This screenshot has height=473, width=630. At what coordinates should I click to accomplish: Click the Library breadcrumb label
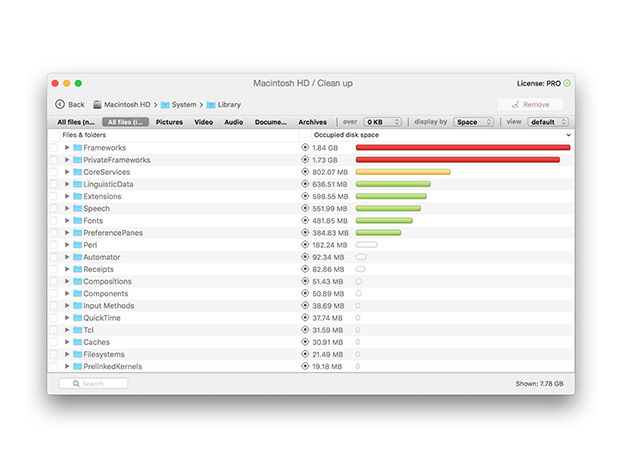pyautogui.click(x=229, y=104)
